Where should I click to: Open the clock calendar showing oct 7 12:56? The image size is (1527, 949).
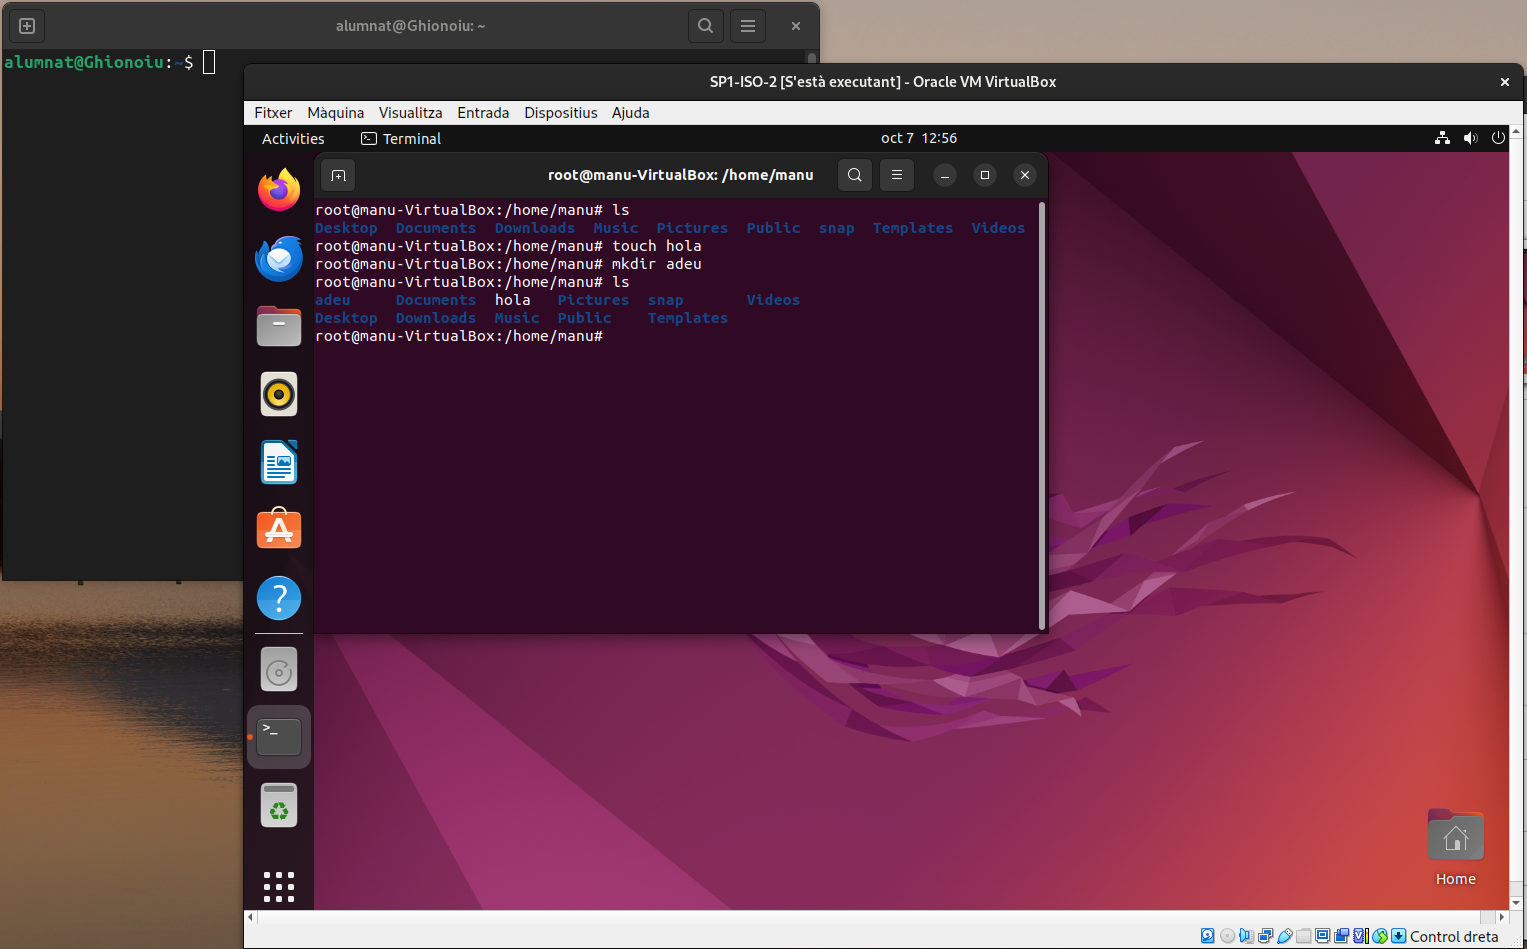(918, 138)
